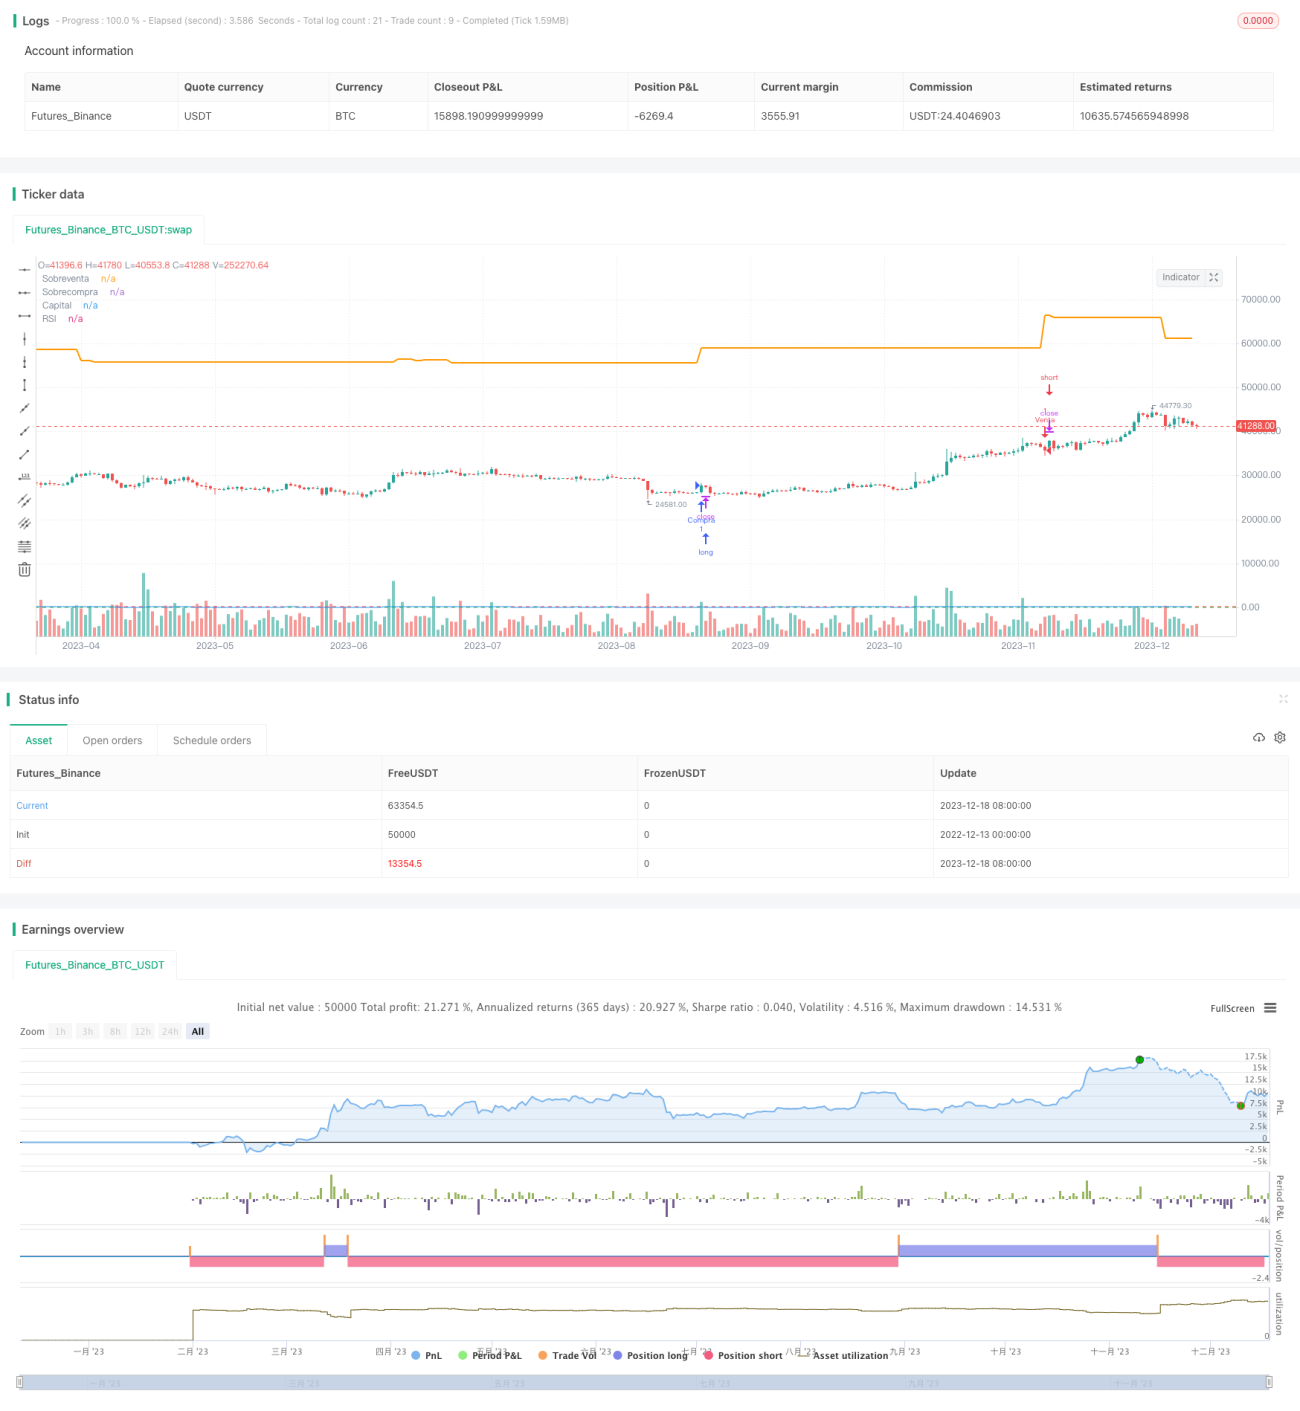The height and width of the screenshot is (1411, 1300).
Task: Toggle the Position long legend series
Action: pos(650,1355)
